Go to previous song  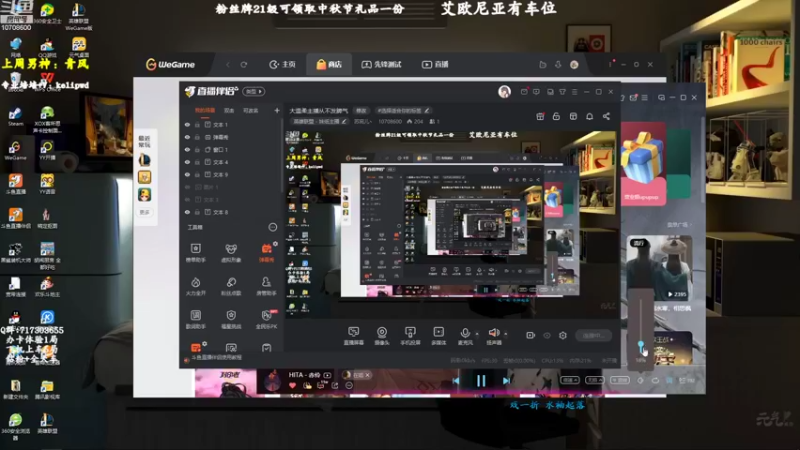pyautogui.click(x=456, y=381)
